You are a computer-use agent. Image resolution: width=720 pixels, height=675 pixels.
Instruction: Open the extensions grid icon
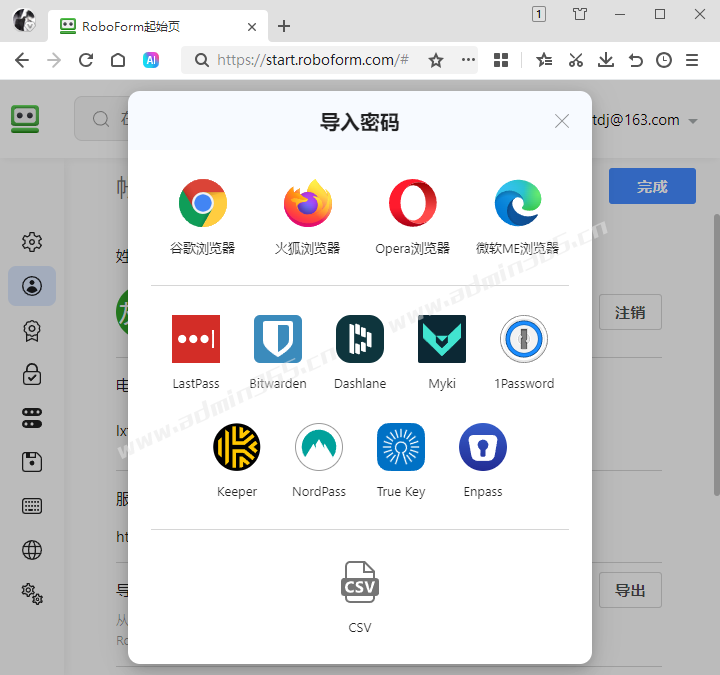tap(501, 60)
